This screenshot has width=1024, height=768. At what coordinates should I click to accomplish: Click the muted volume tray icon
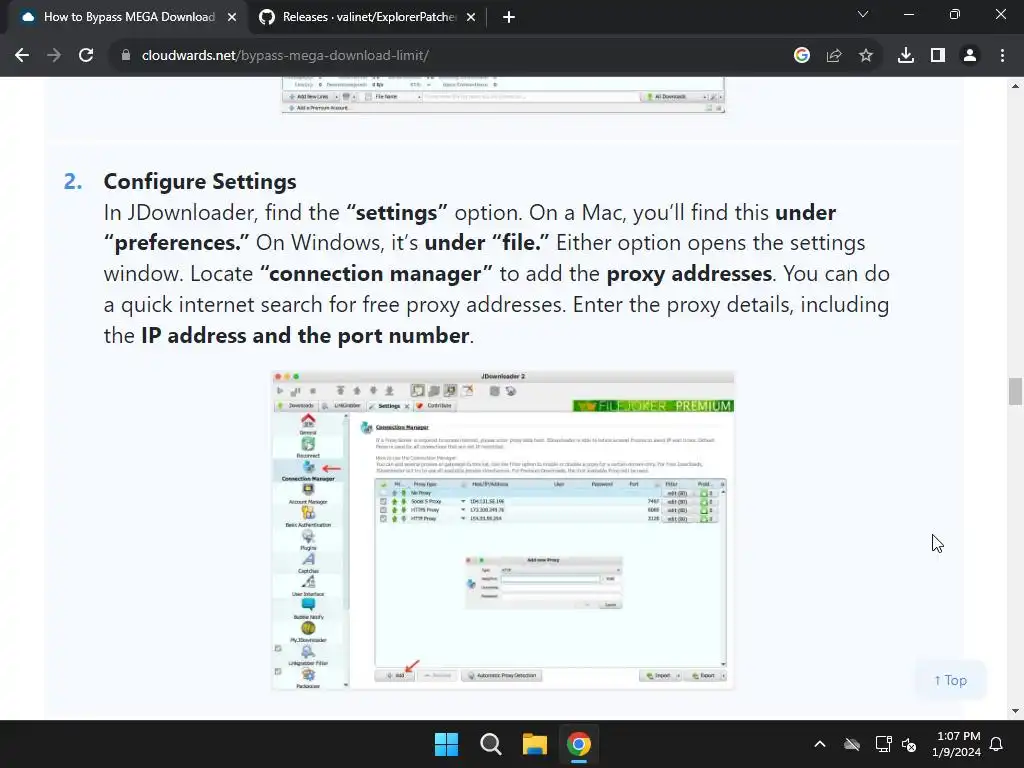click(x=908, y=744)
